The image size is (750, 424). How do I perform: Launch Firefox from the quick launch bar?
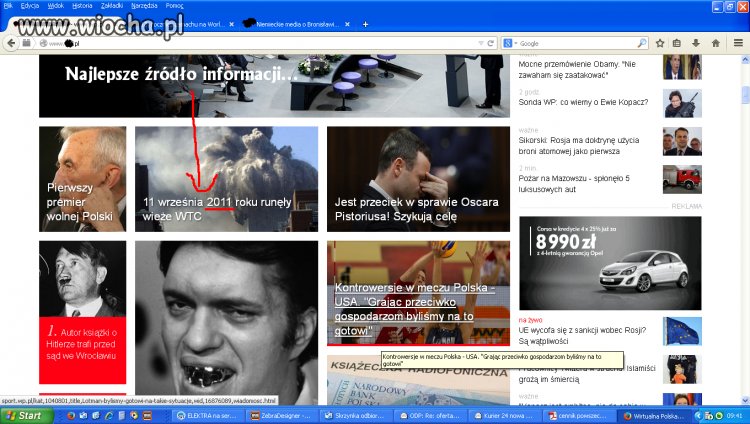click(70, 415)
